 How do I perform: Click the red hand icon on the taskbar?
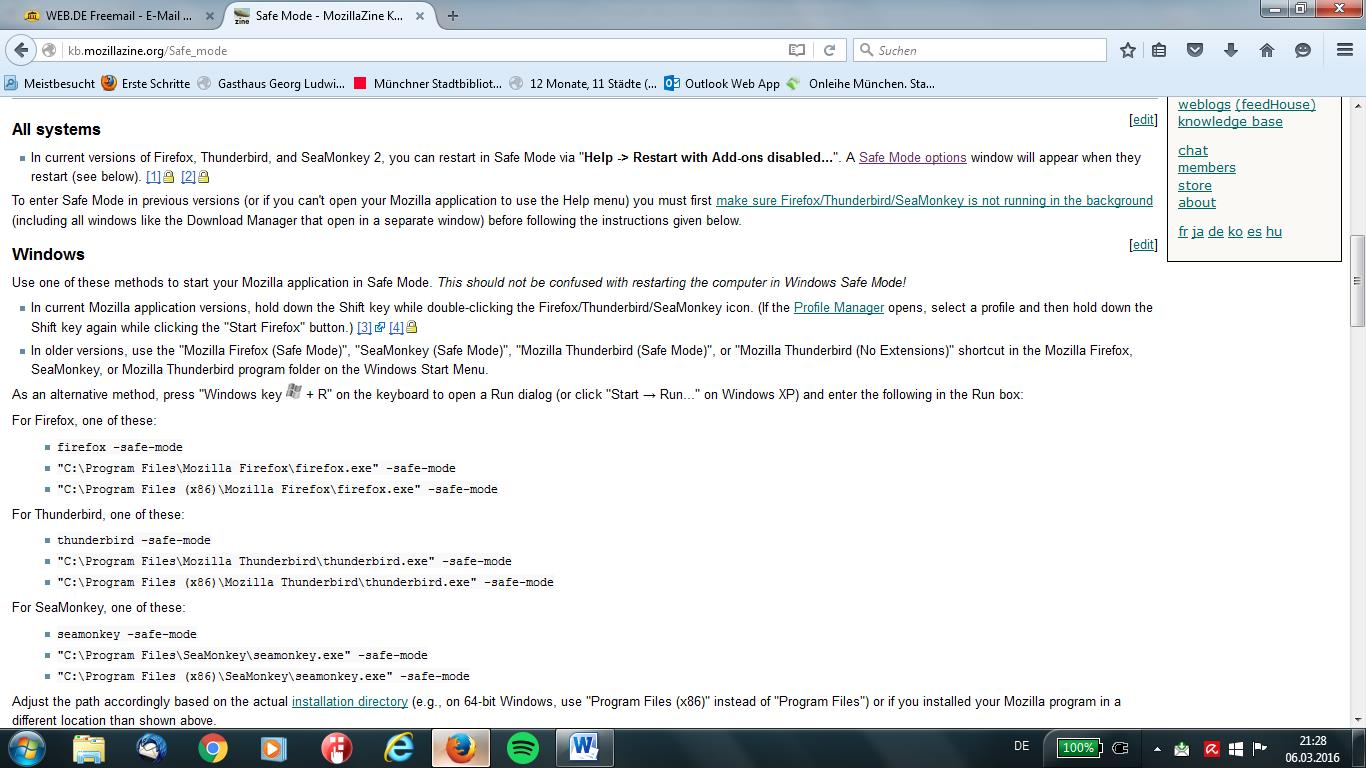pos(337,748)
